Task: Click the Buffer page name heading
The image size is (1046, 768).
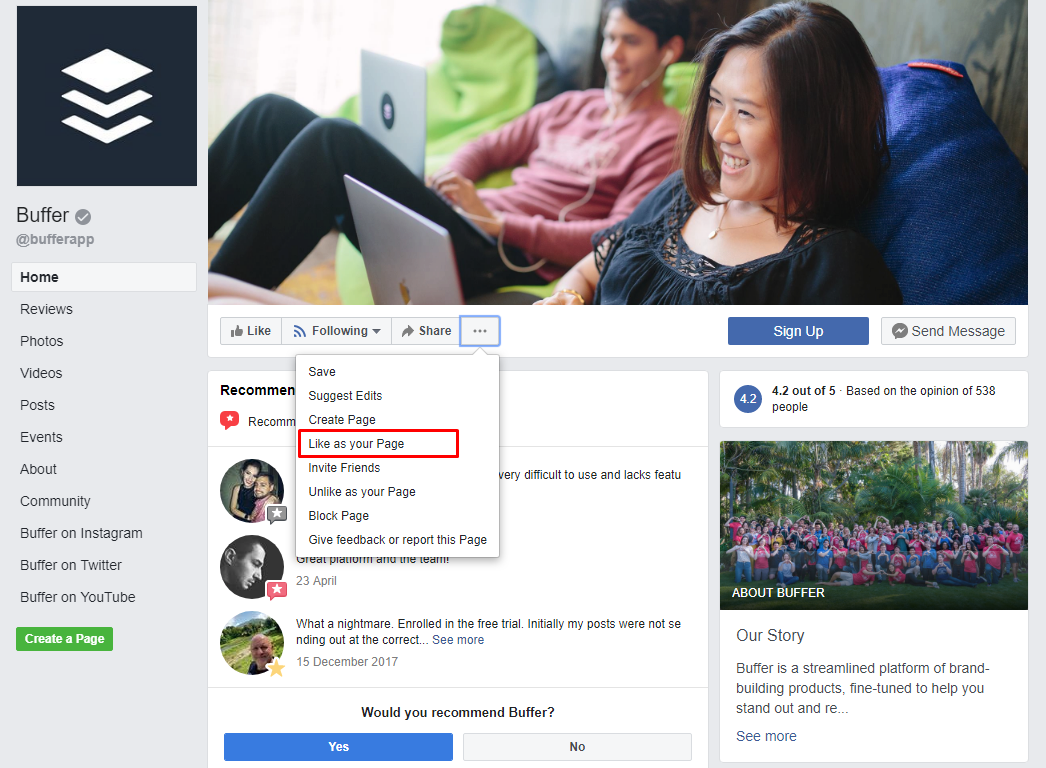Action: pyautogui.click(x=42, y=215)
